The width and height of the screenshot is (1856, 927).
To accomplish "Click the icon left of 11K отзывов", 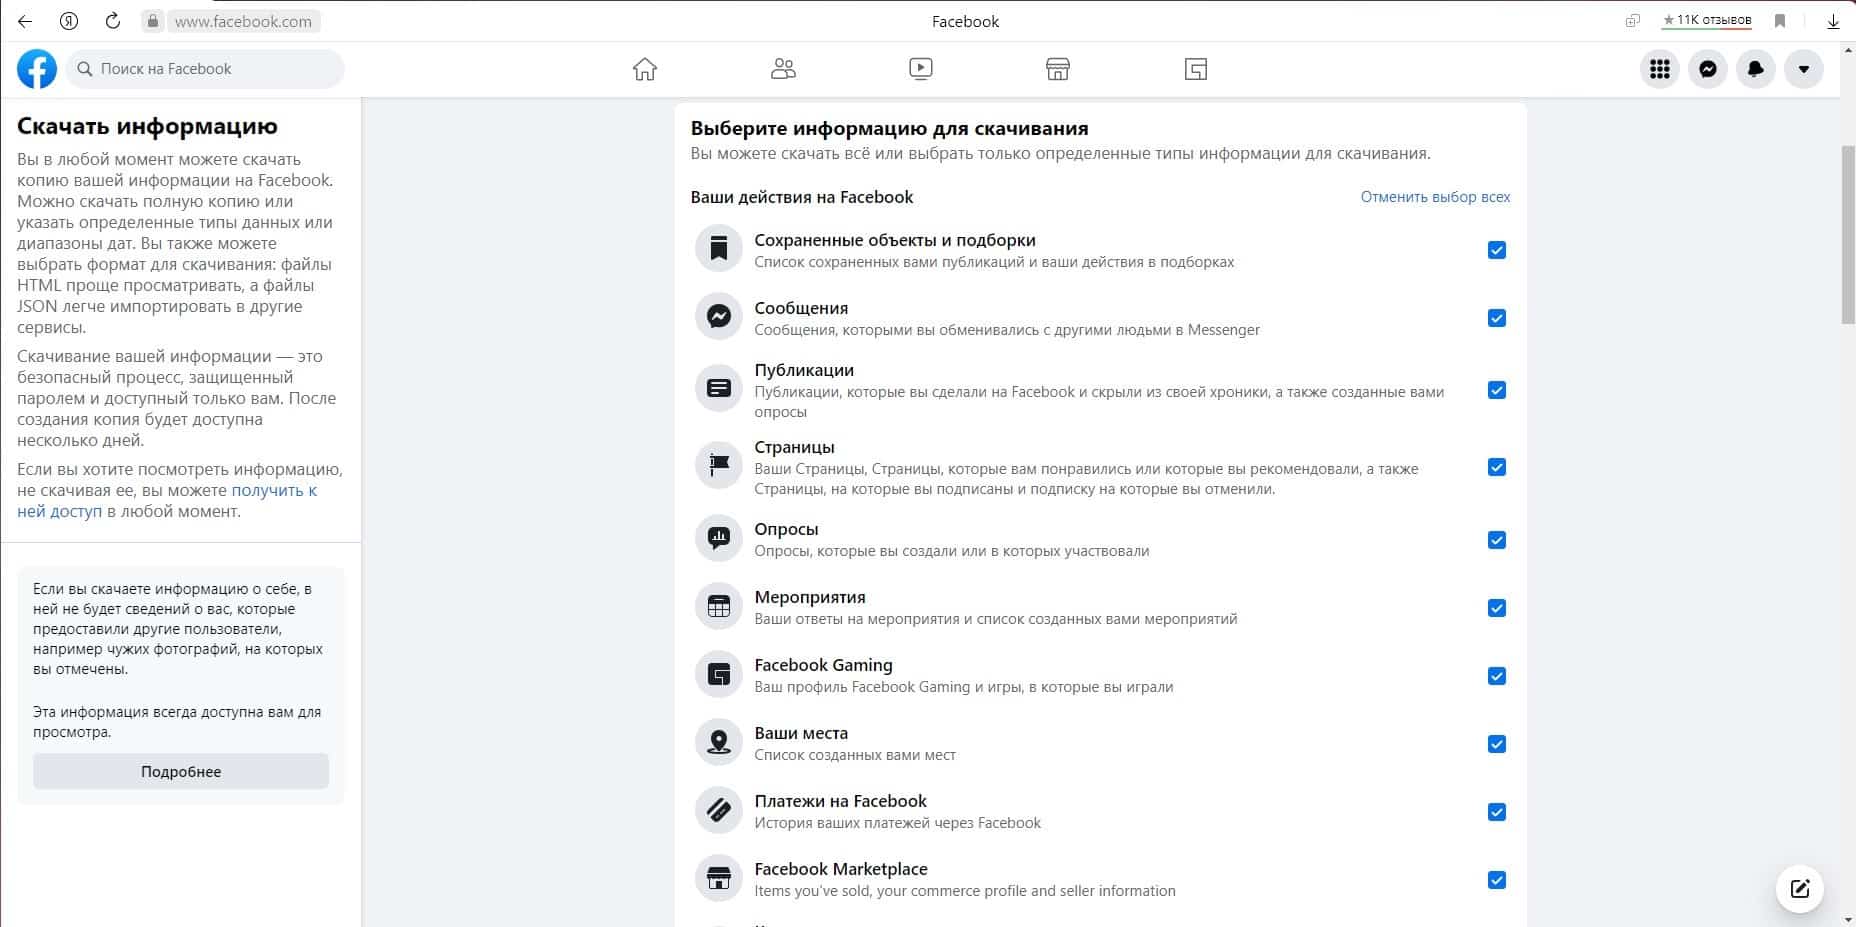I will click(1633, 21).
